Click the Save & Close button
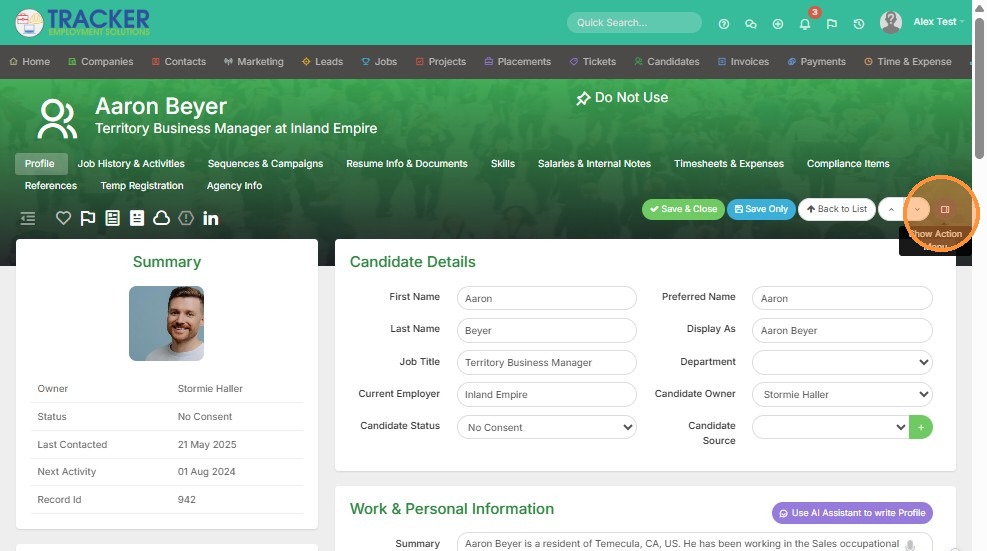The width and height of the screenshot is (987, 551). pos(683,209)
